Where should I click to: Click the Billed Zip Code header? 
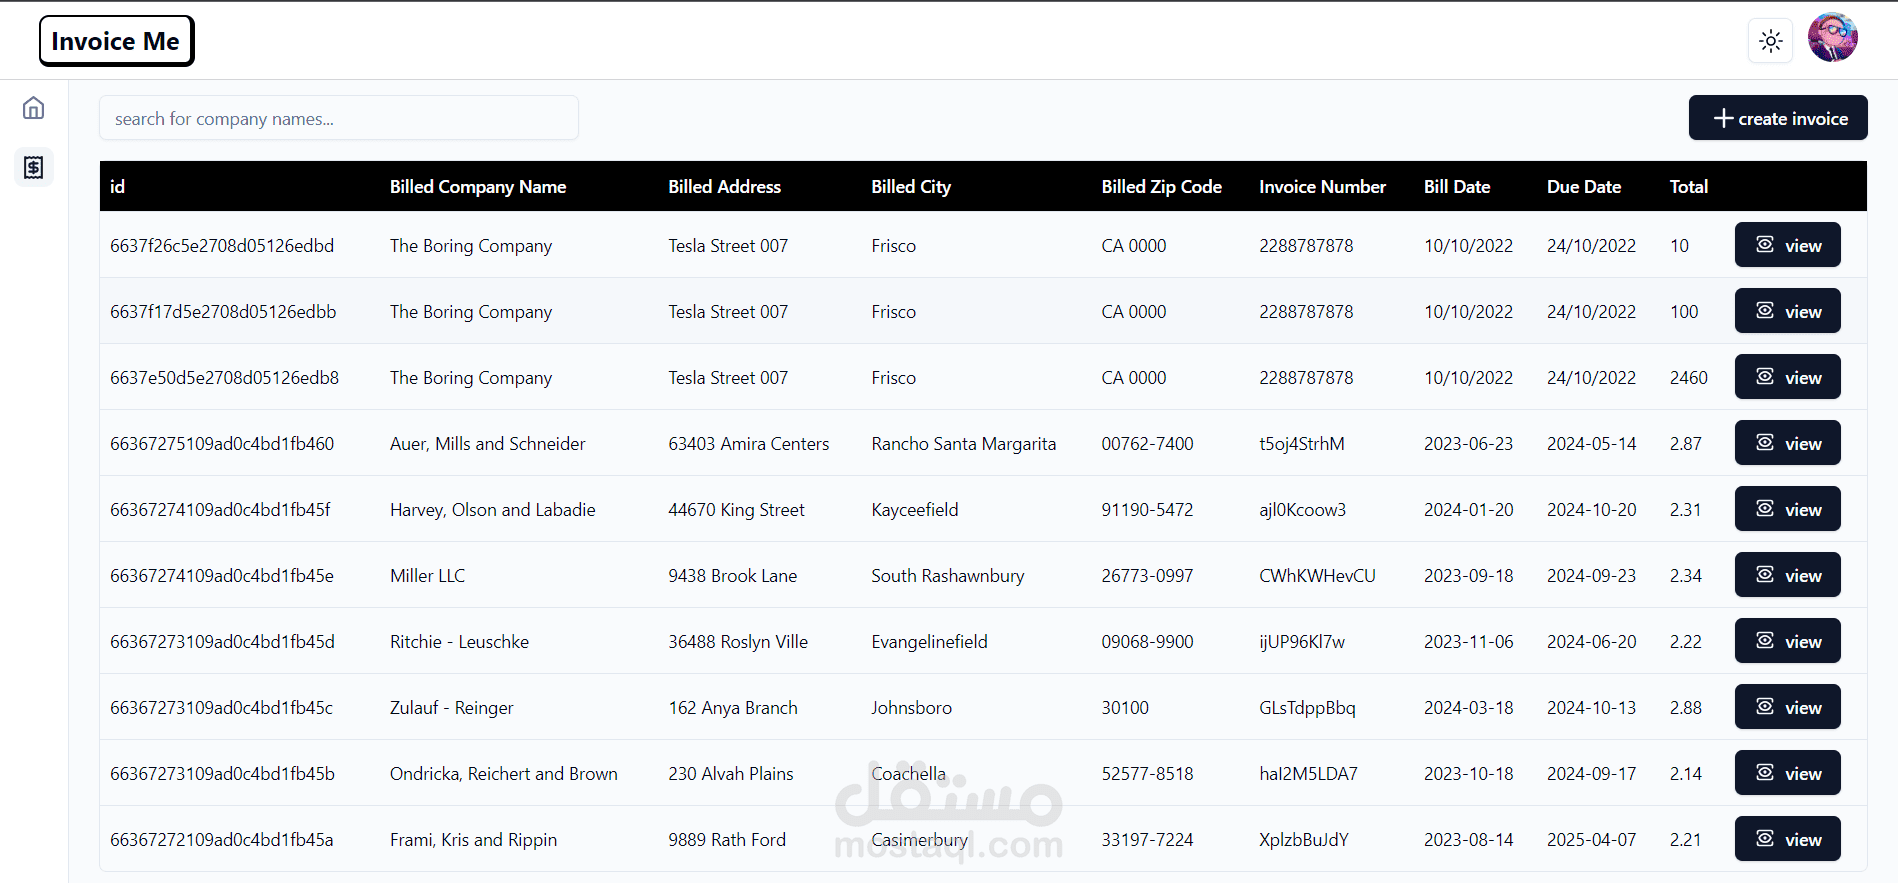tap(1162, 187)
